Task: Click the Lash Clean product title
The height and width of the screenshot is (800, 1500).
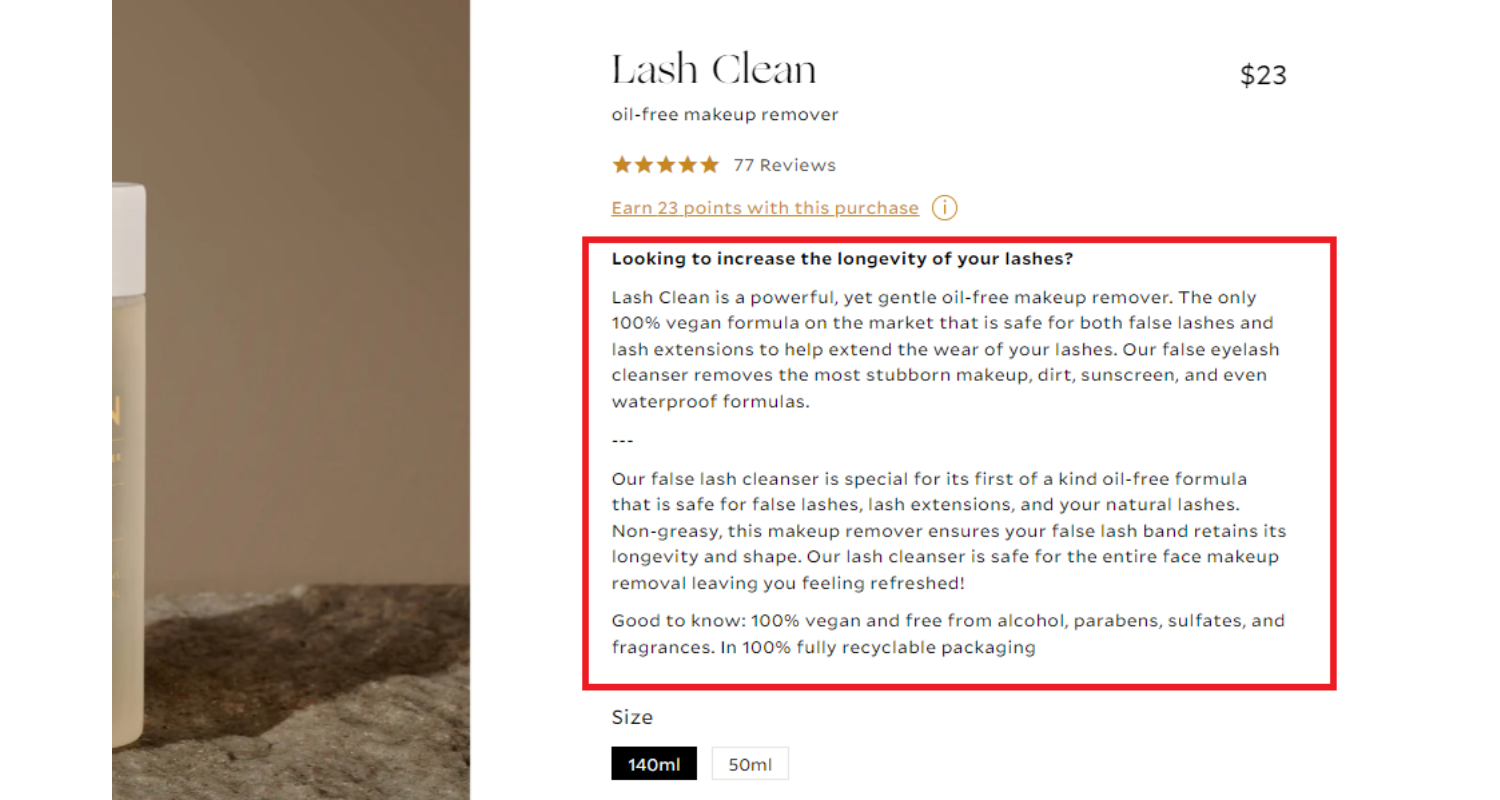Action: click(x=714, y=70)
